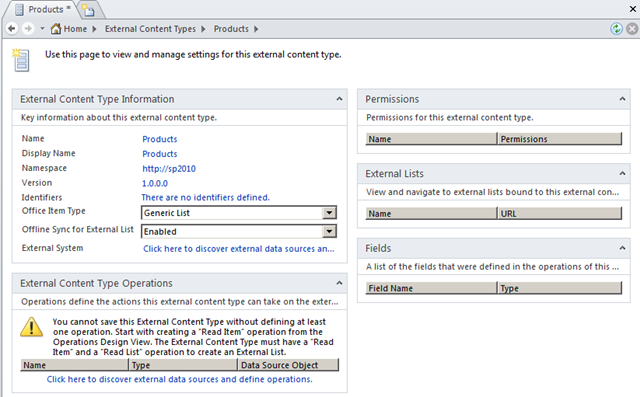Edit the Display Name value Products
Viewport: 640px width, 397px height.
coord(160,154)
